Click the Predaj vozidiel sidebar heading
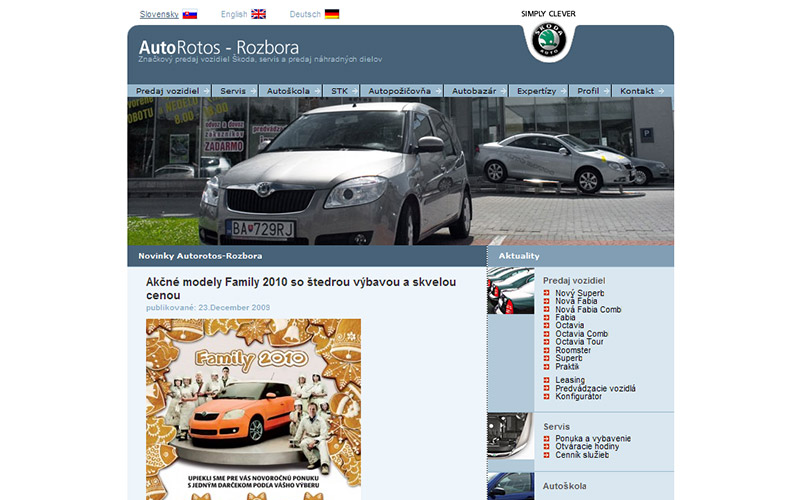 (x=574, y=281)
